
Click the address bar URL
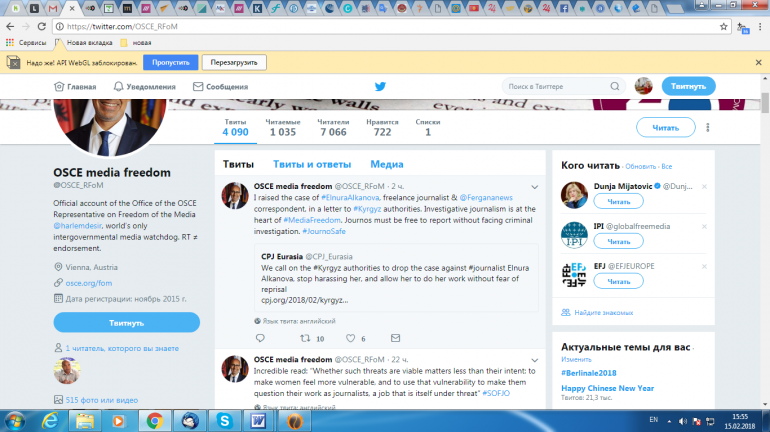(x=122, y=27)
